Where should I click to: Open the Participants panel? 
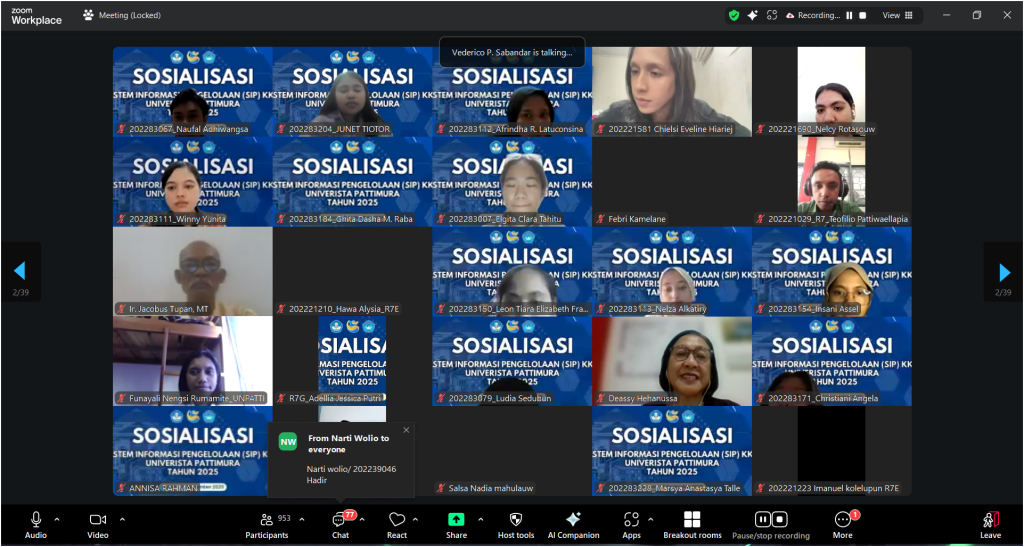coord(266,524)
